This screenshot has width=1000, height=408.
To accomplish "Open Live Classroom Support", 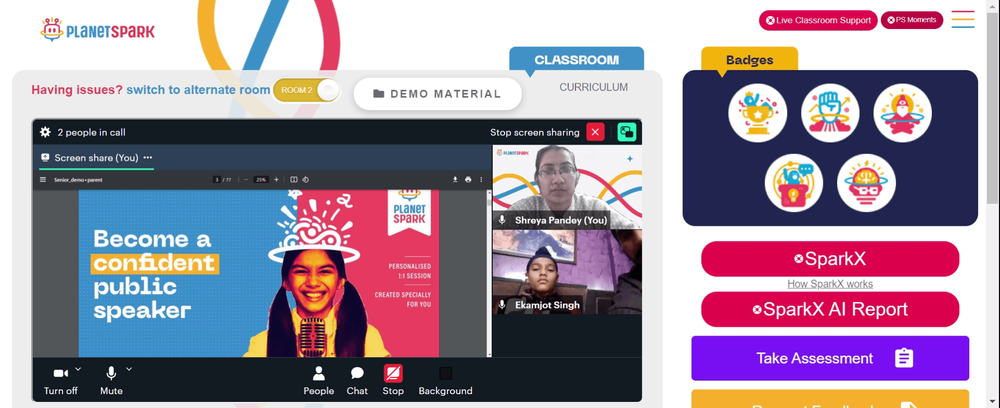I will click(818, 20).
